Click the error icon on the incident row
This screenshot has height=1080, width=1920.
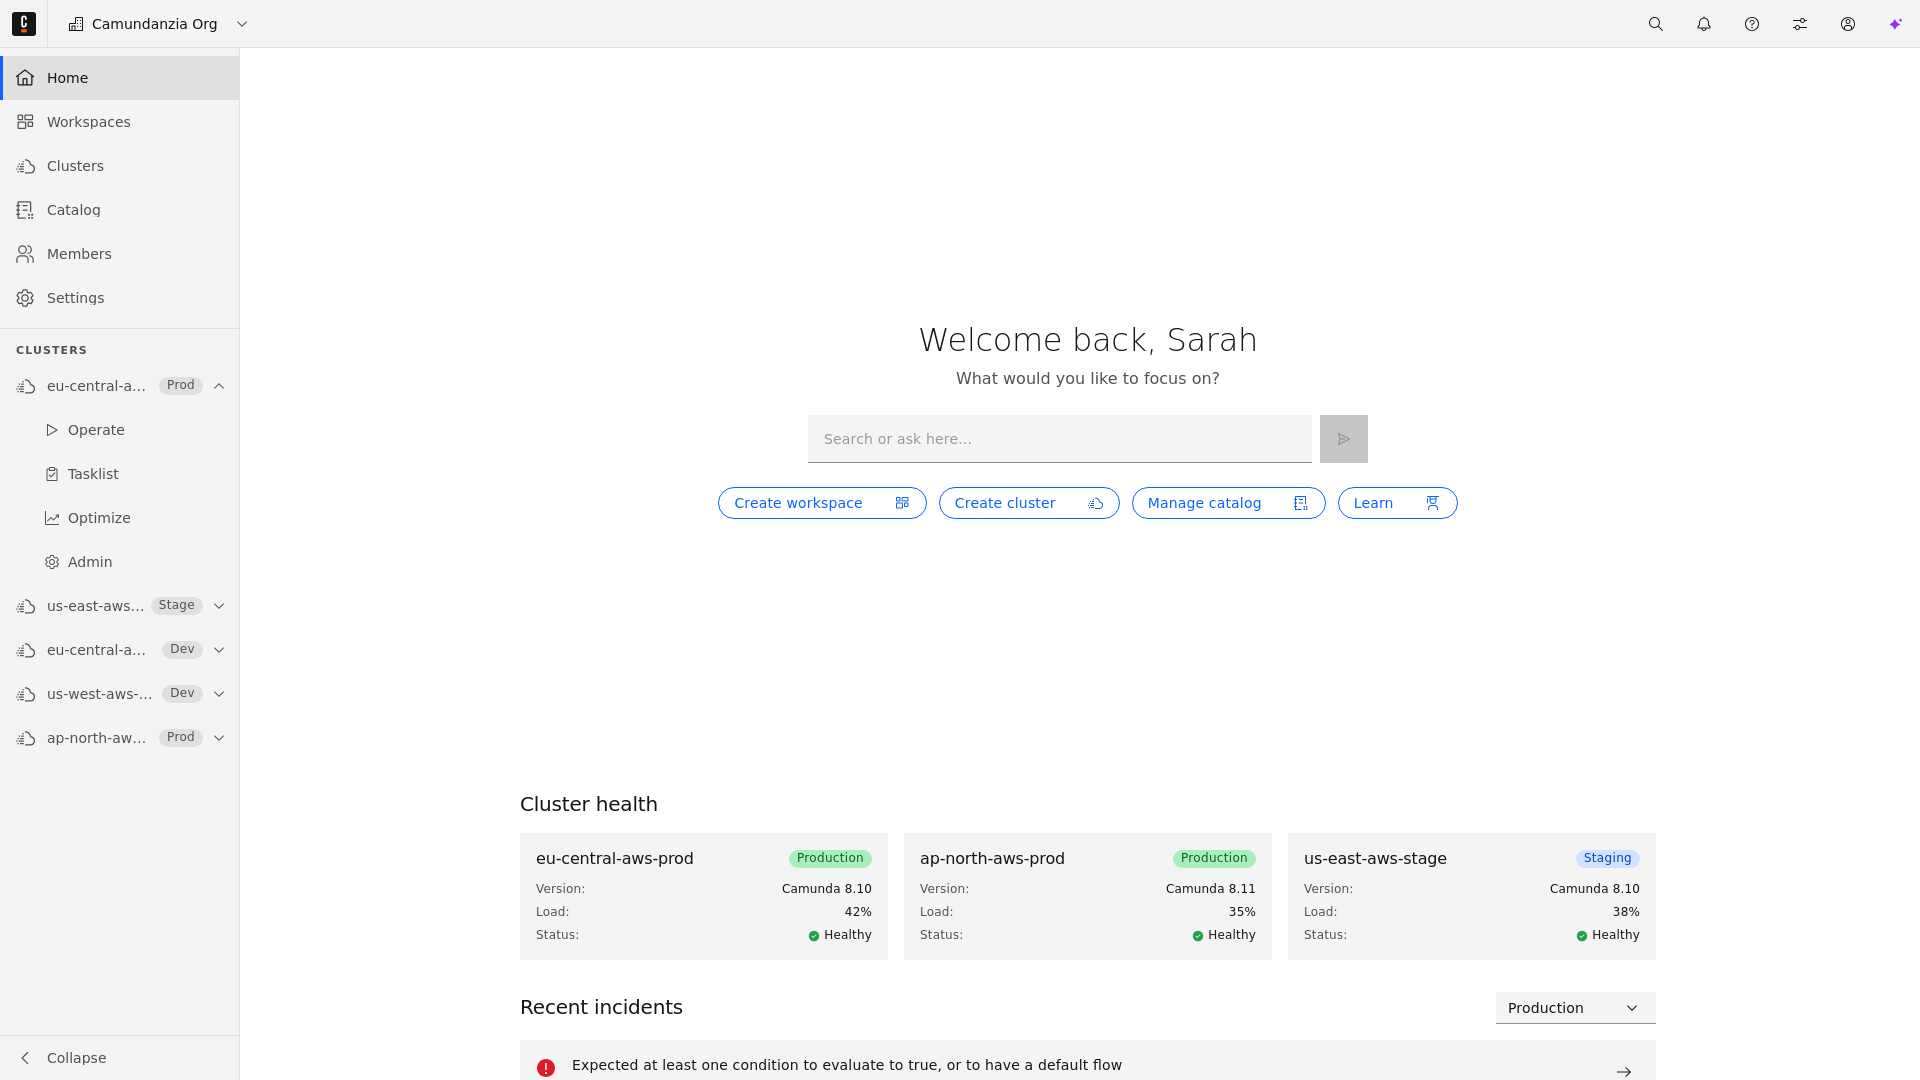click(x=546, y=1068)
